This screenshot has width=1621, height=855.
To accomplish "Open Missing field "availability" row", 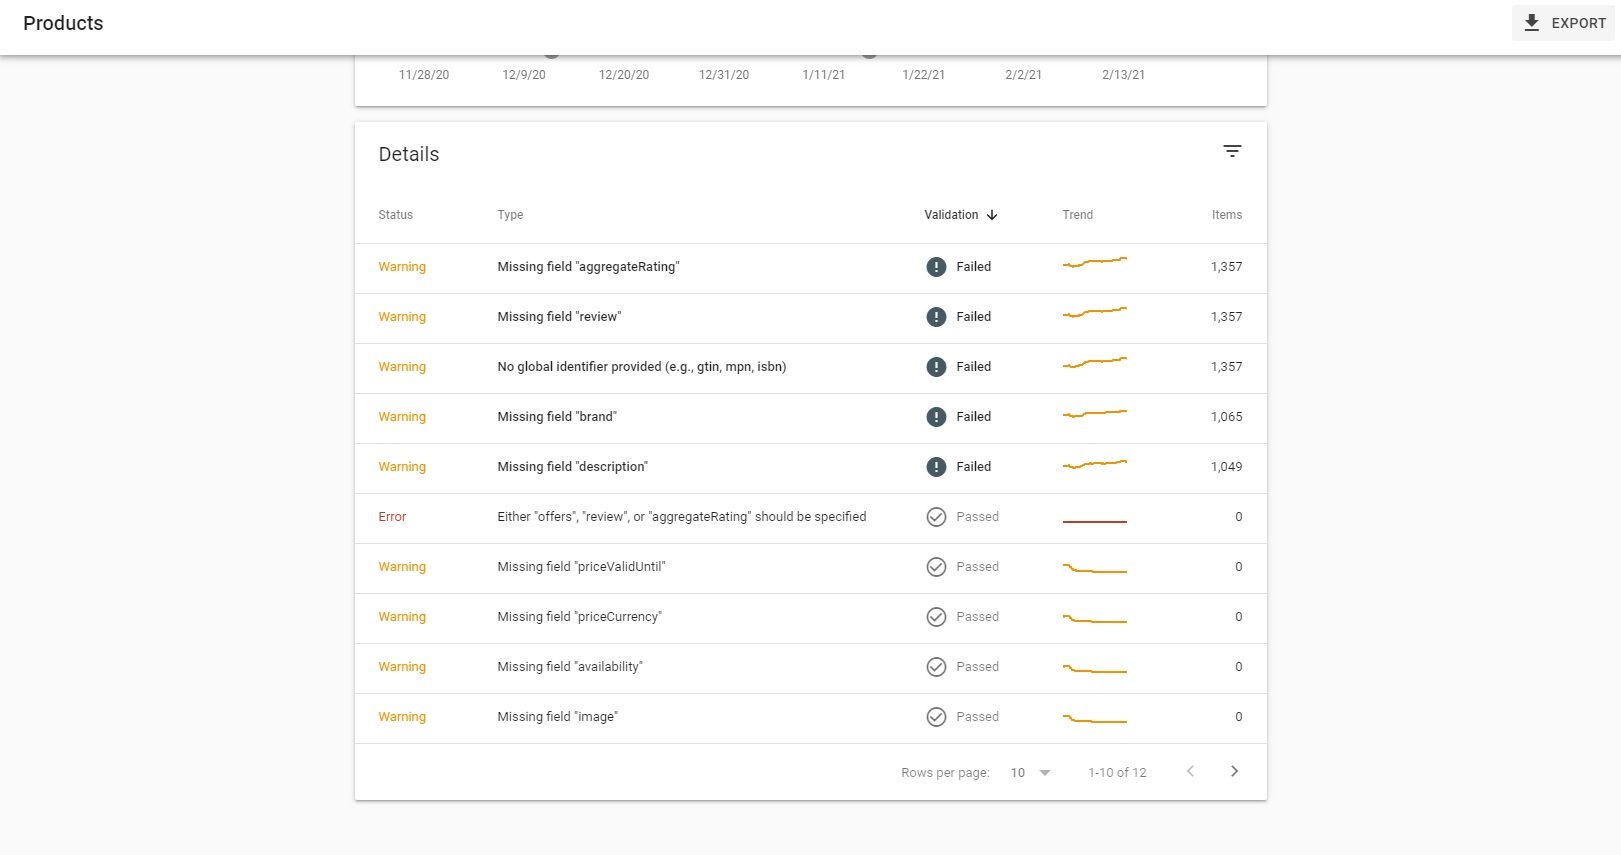I will [x=570, y=667].
